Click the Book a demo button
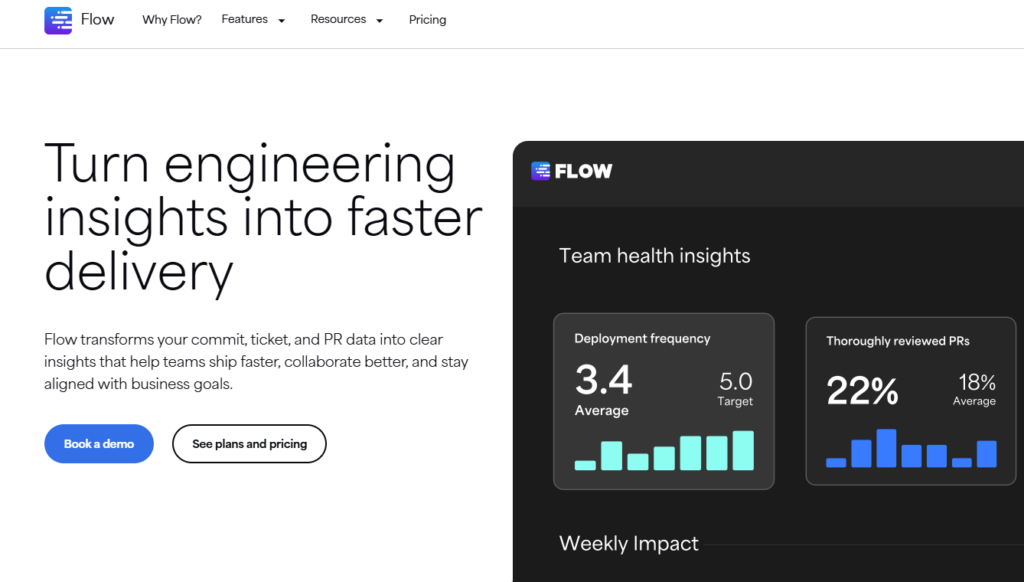 pos(99,444)
